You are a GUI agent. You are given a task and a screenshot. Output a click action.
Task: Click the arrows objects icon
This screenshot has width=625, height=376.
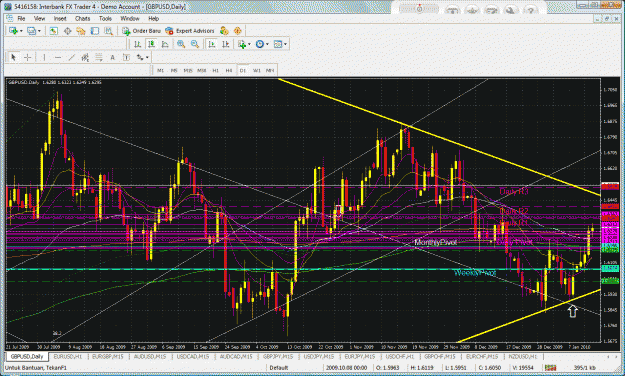click(x=140, y=57)
